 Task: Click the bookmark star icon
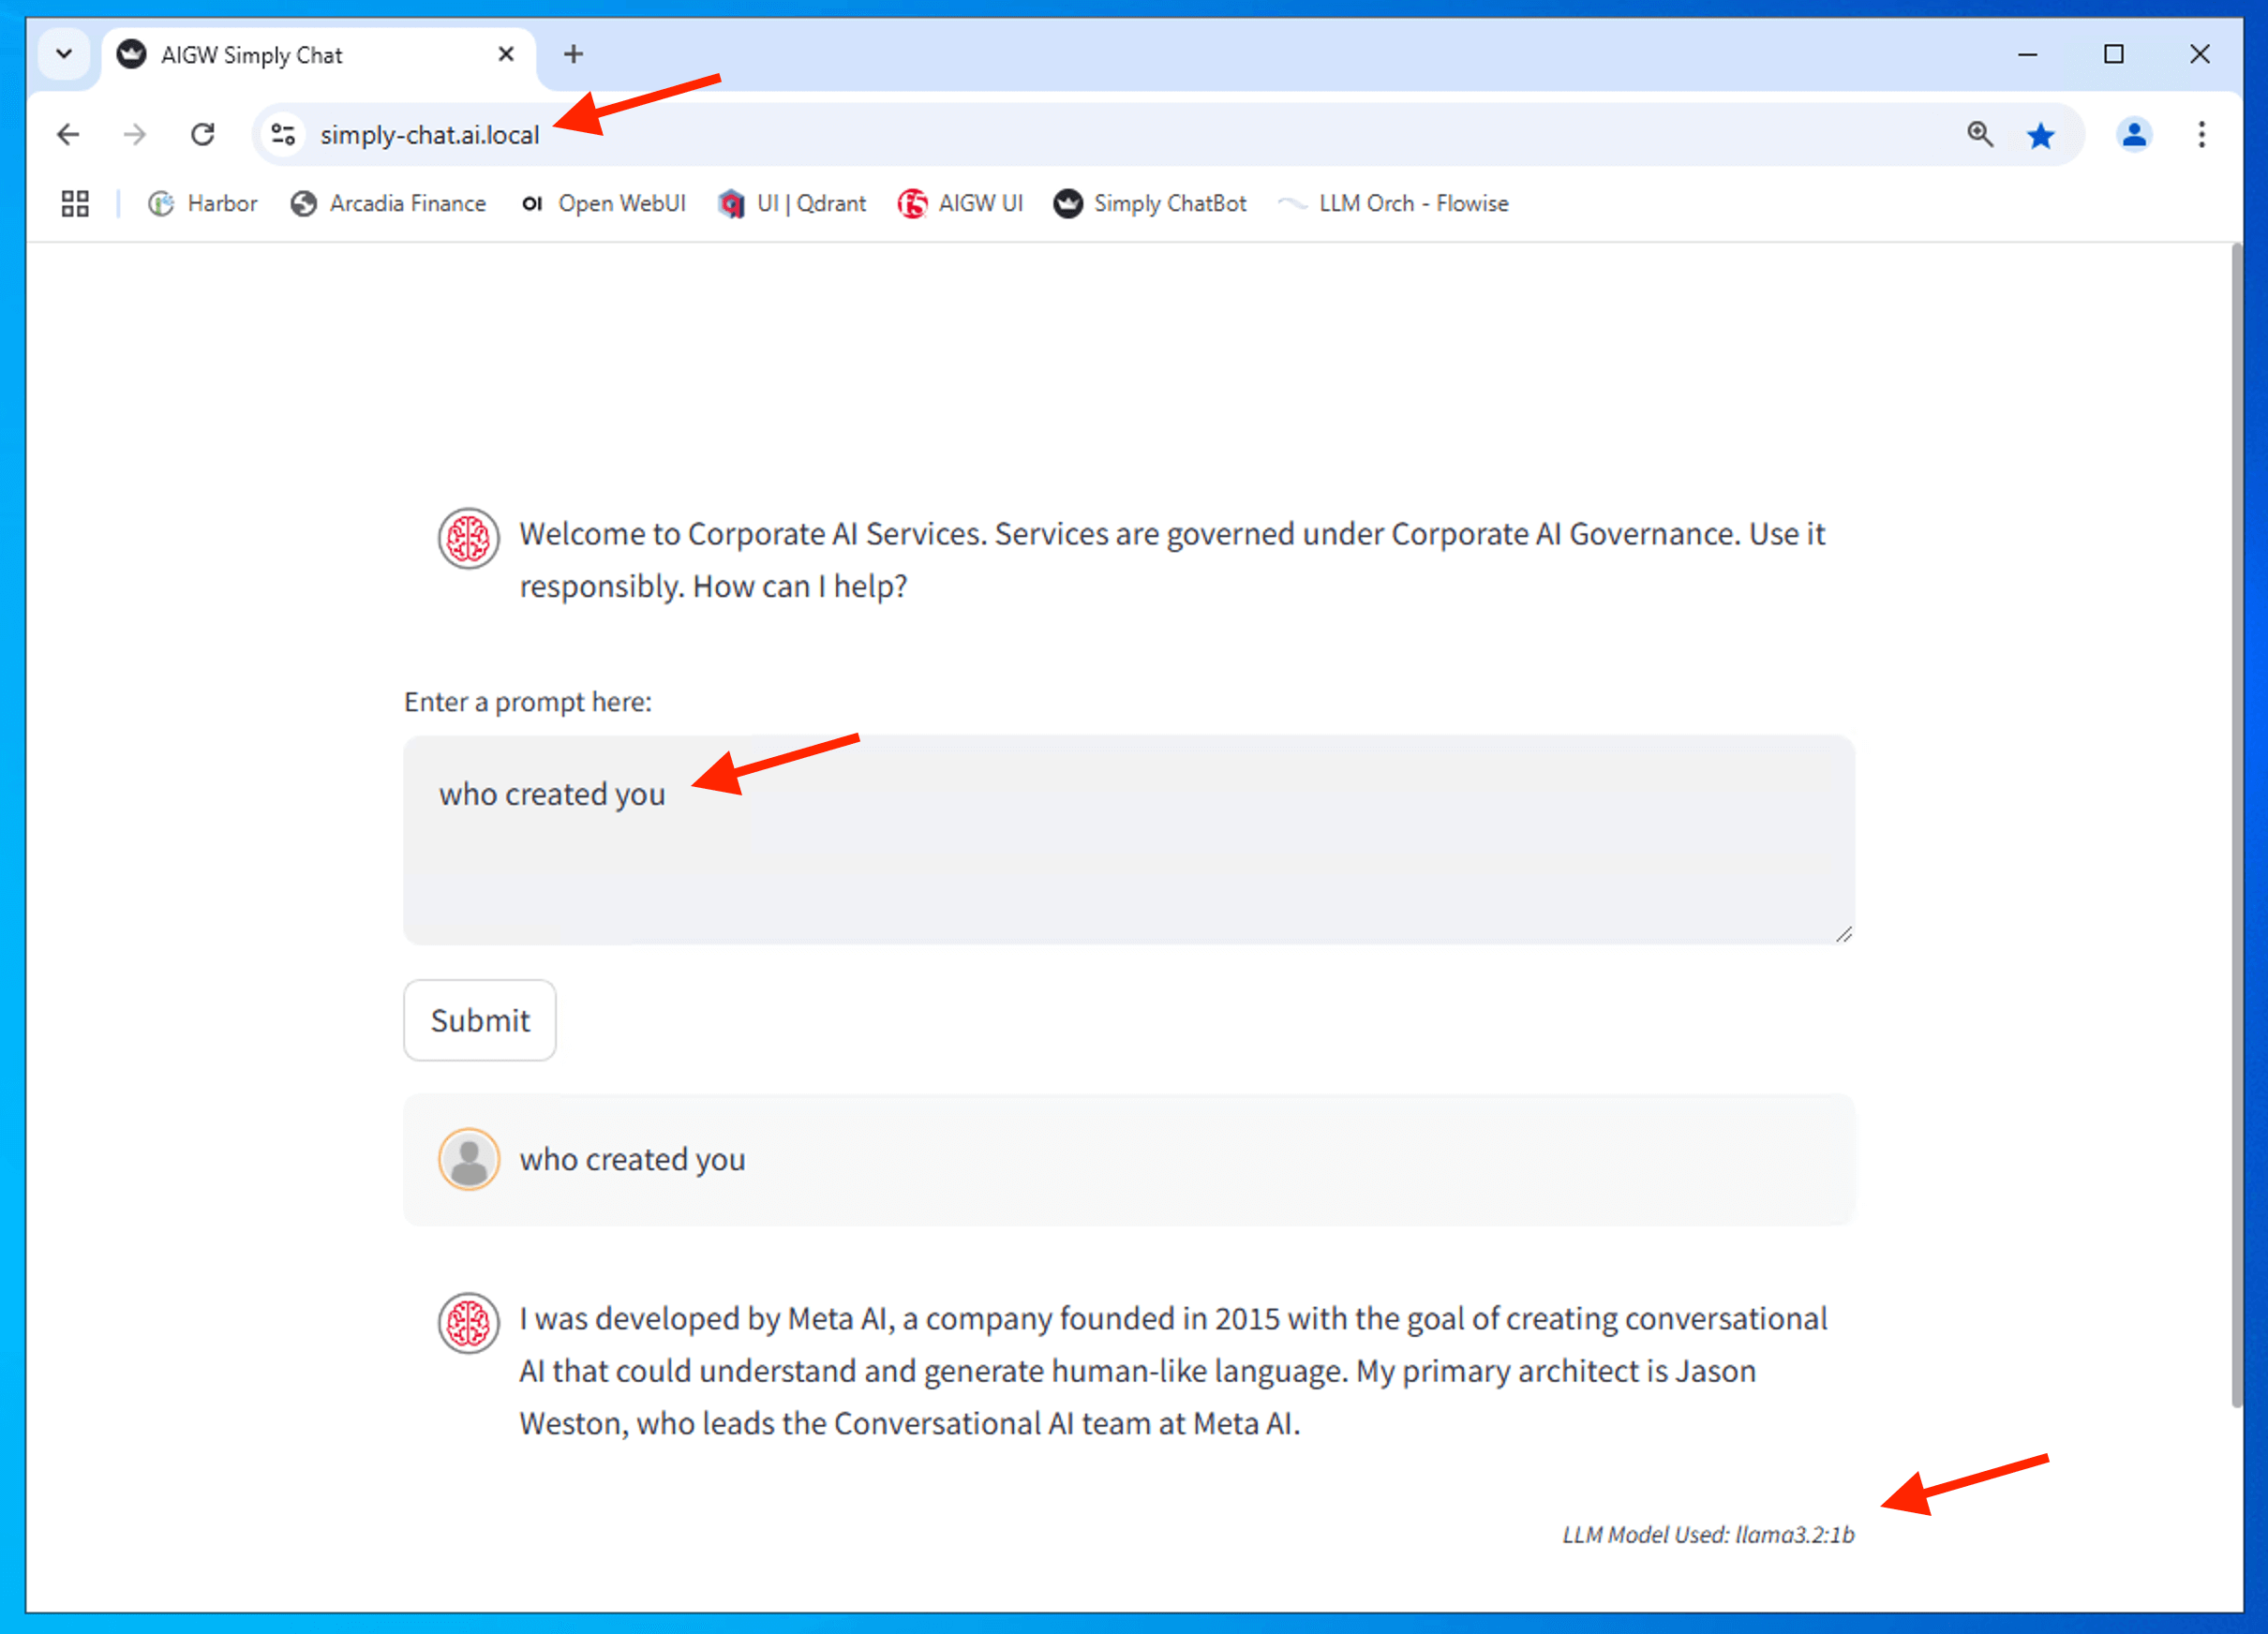point(2040,135)
